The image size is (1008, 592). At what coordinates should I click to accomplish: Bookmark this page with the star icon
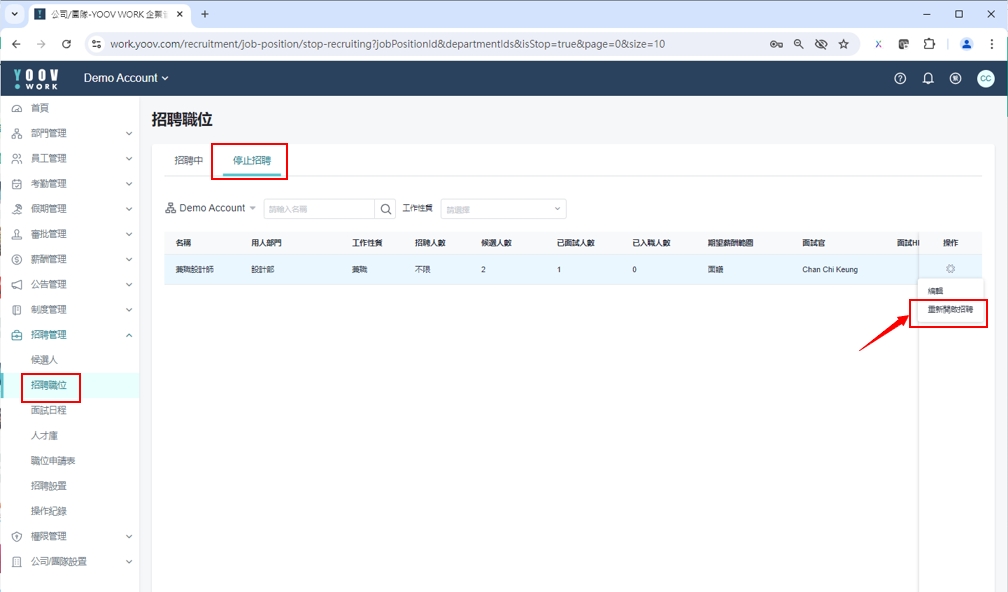(843, 44)
